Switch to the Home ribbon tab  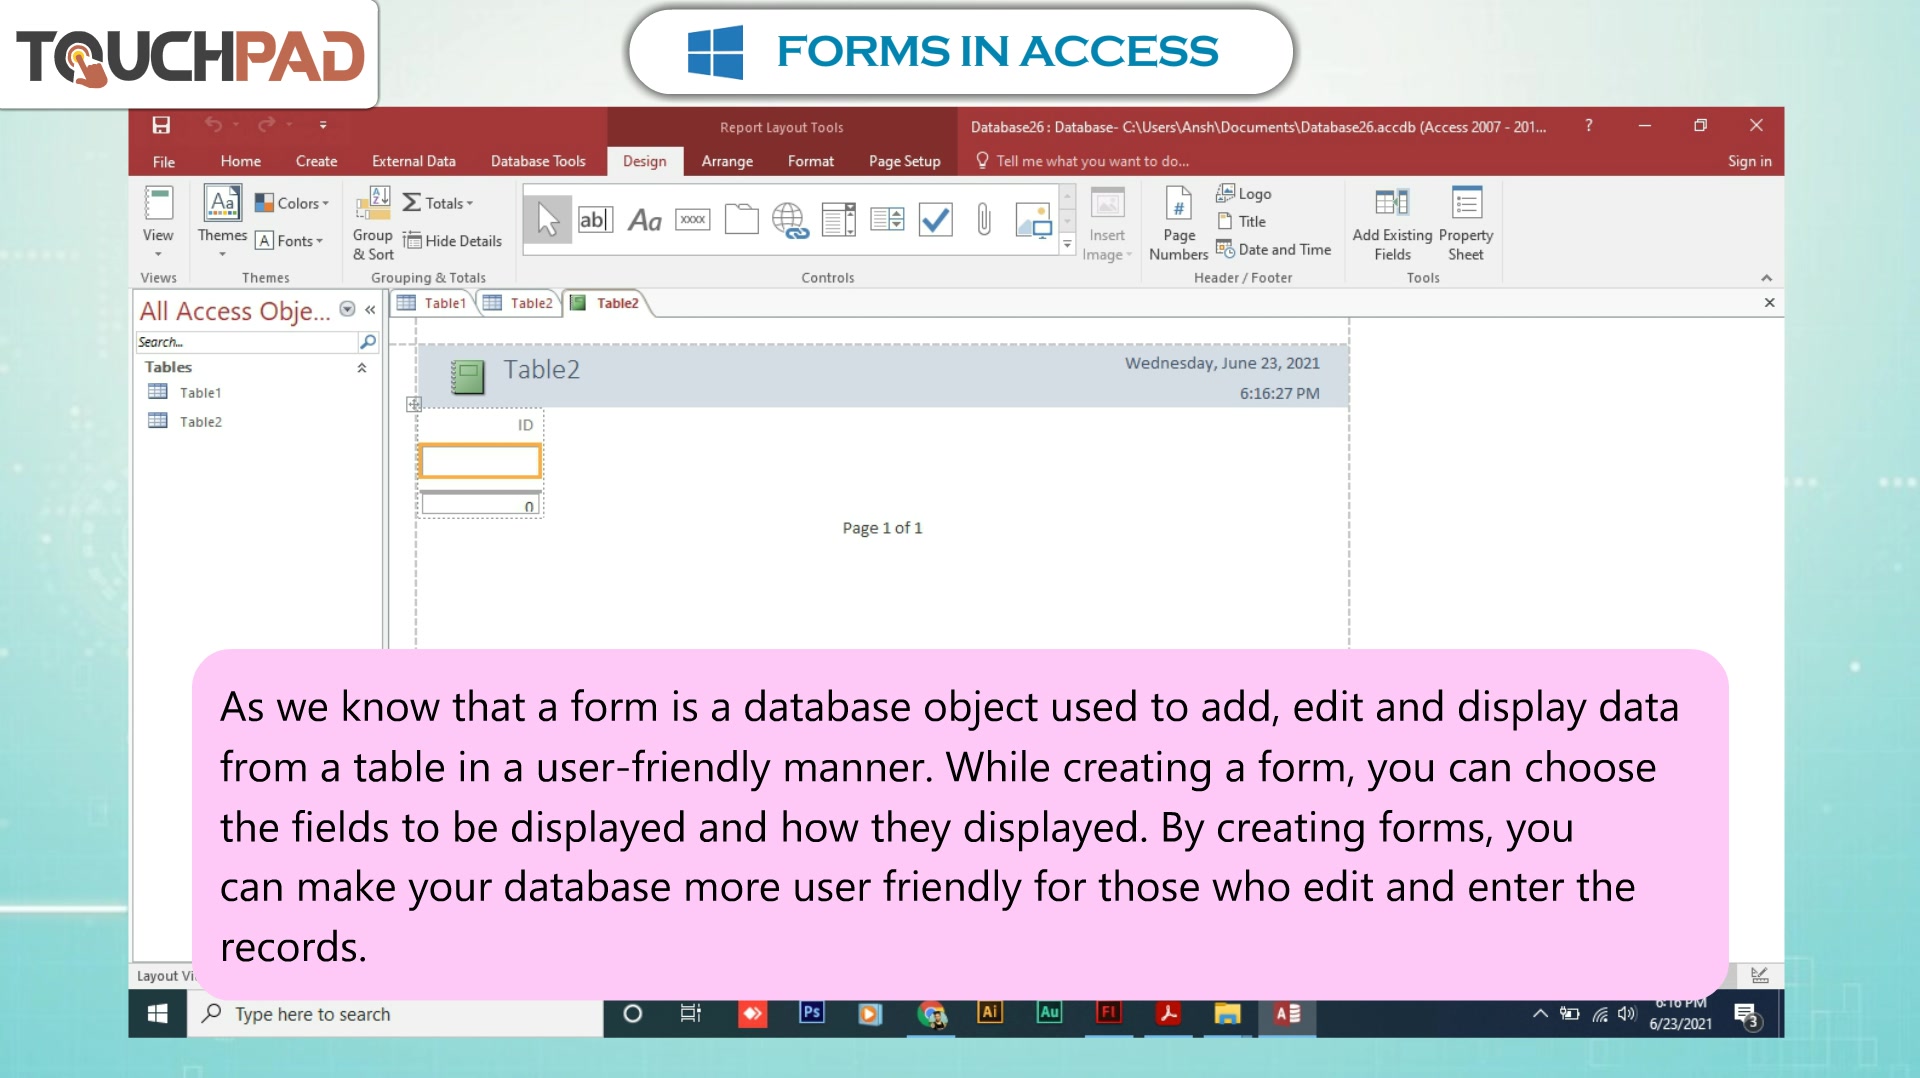[x=241, y=161]
